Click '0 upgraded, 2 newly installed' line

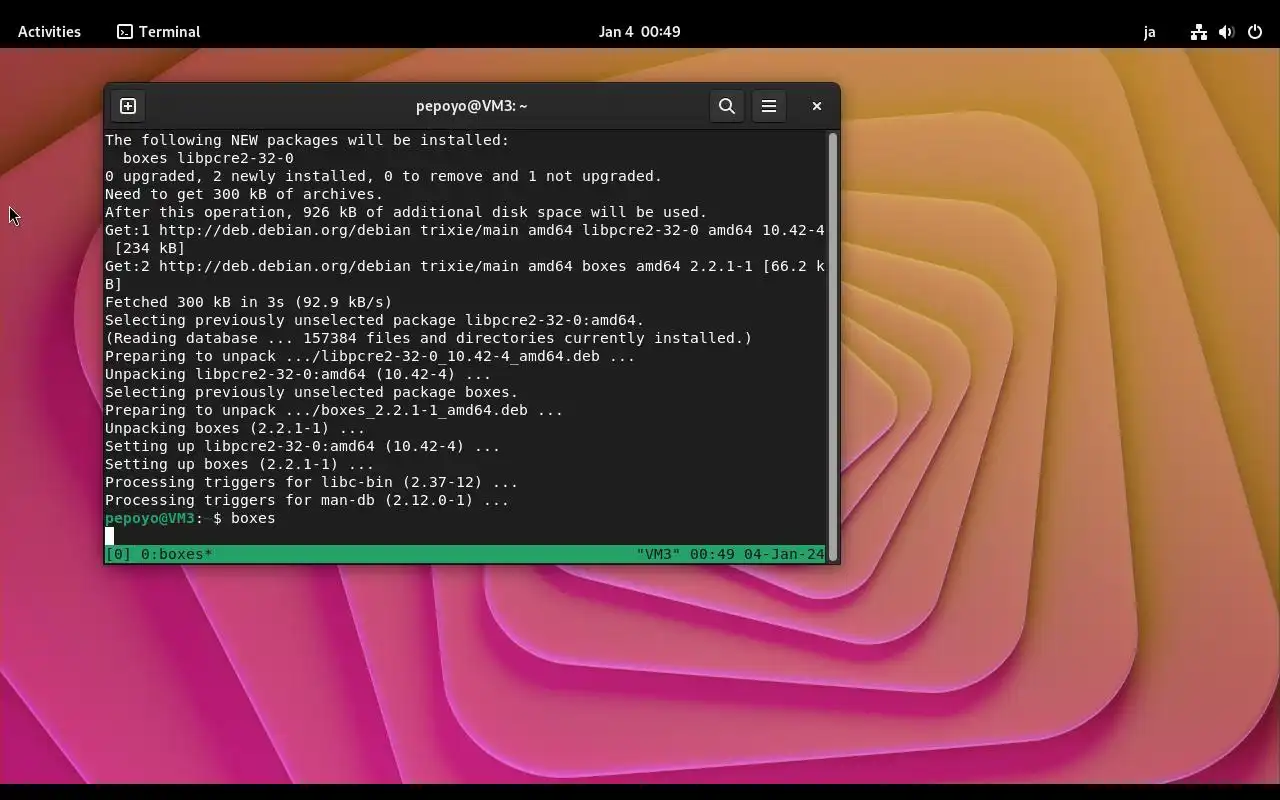(x=384, y=176)
